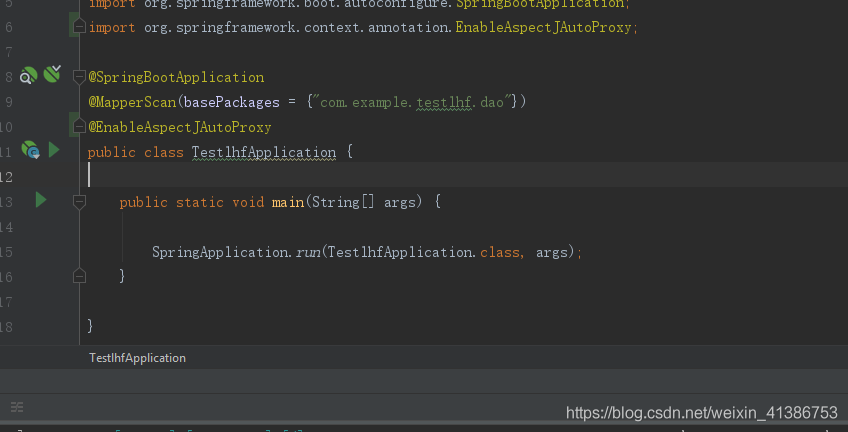
Task: Run the TestlhfApplication class via its gutter arrow
Action: (x=54, y=150)
